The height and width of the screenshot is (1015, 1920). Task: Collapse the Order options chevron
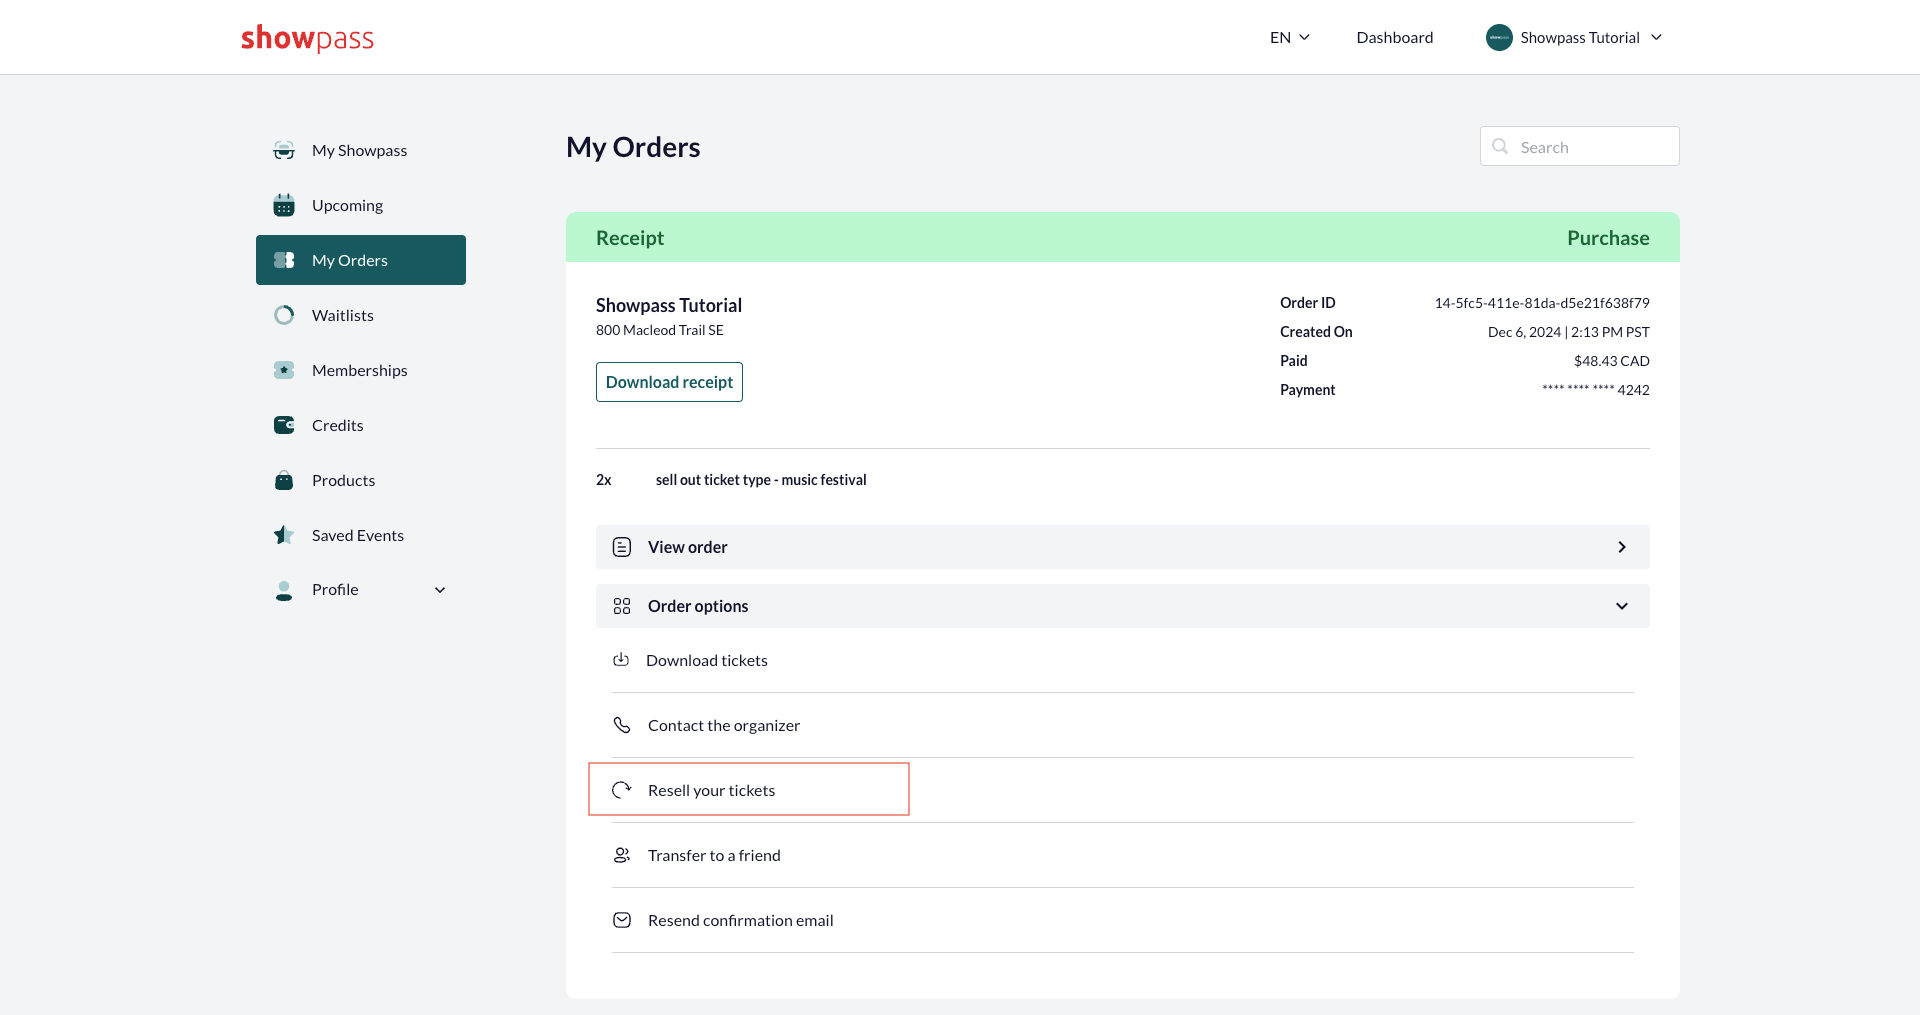(x=1622, y=606)
